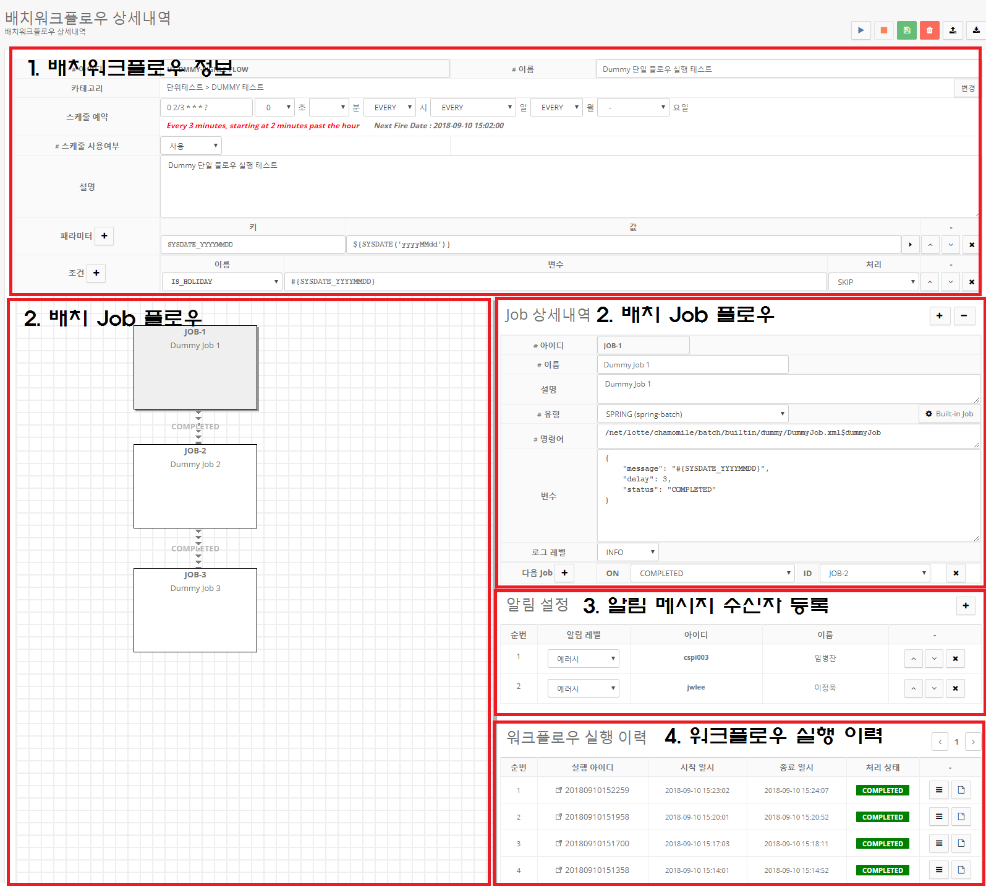Move recipient cspi003 up
This screenshot has height=889, width=986.
click(x=914, y=658)
